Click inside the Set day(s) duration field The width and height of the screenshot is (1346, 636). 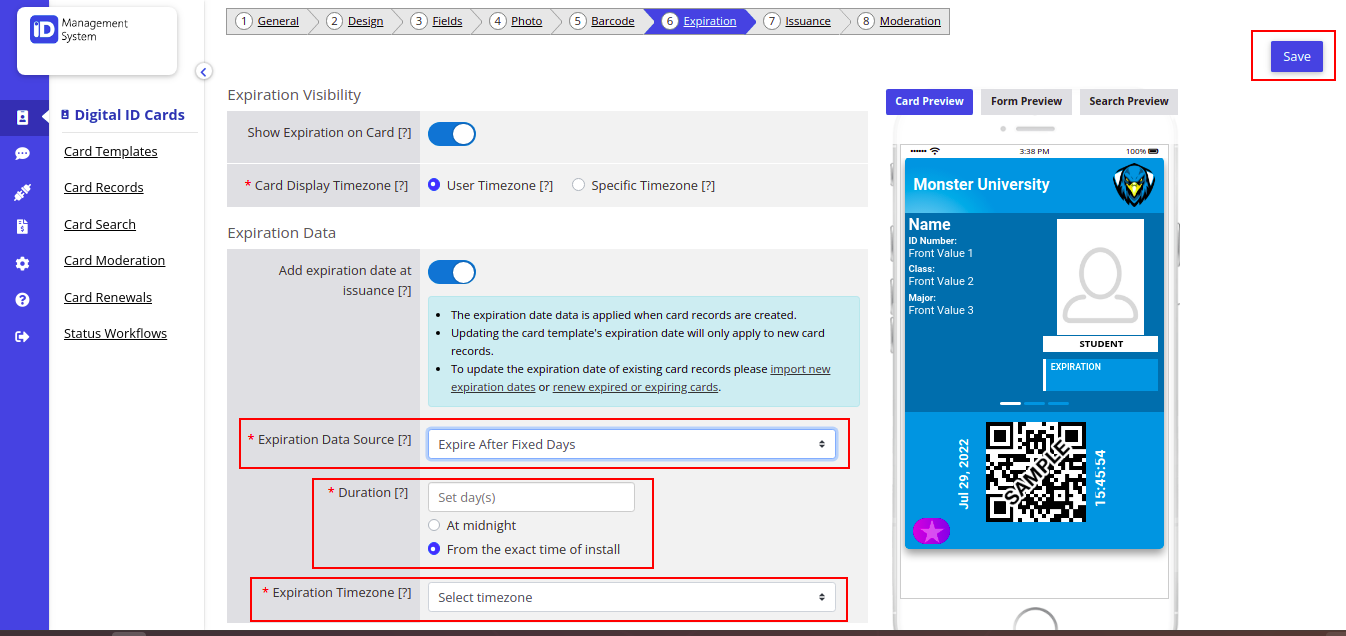[531, 496]
